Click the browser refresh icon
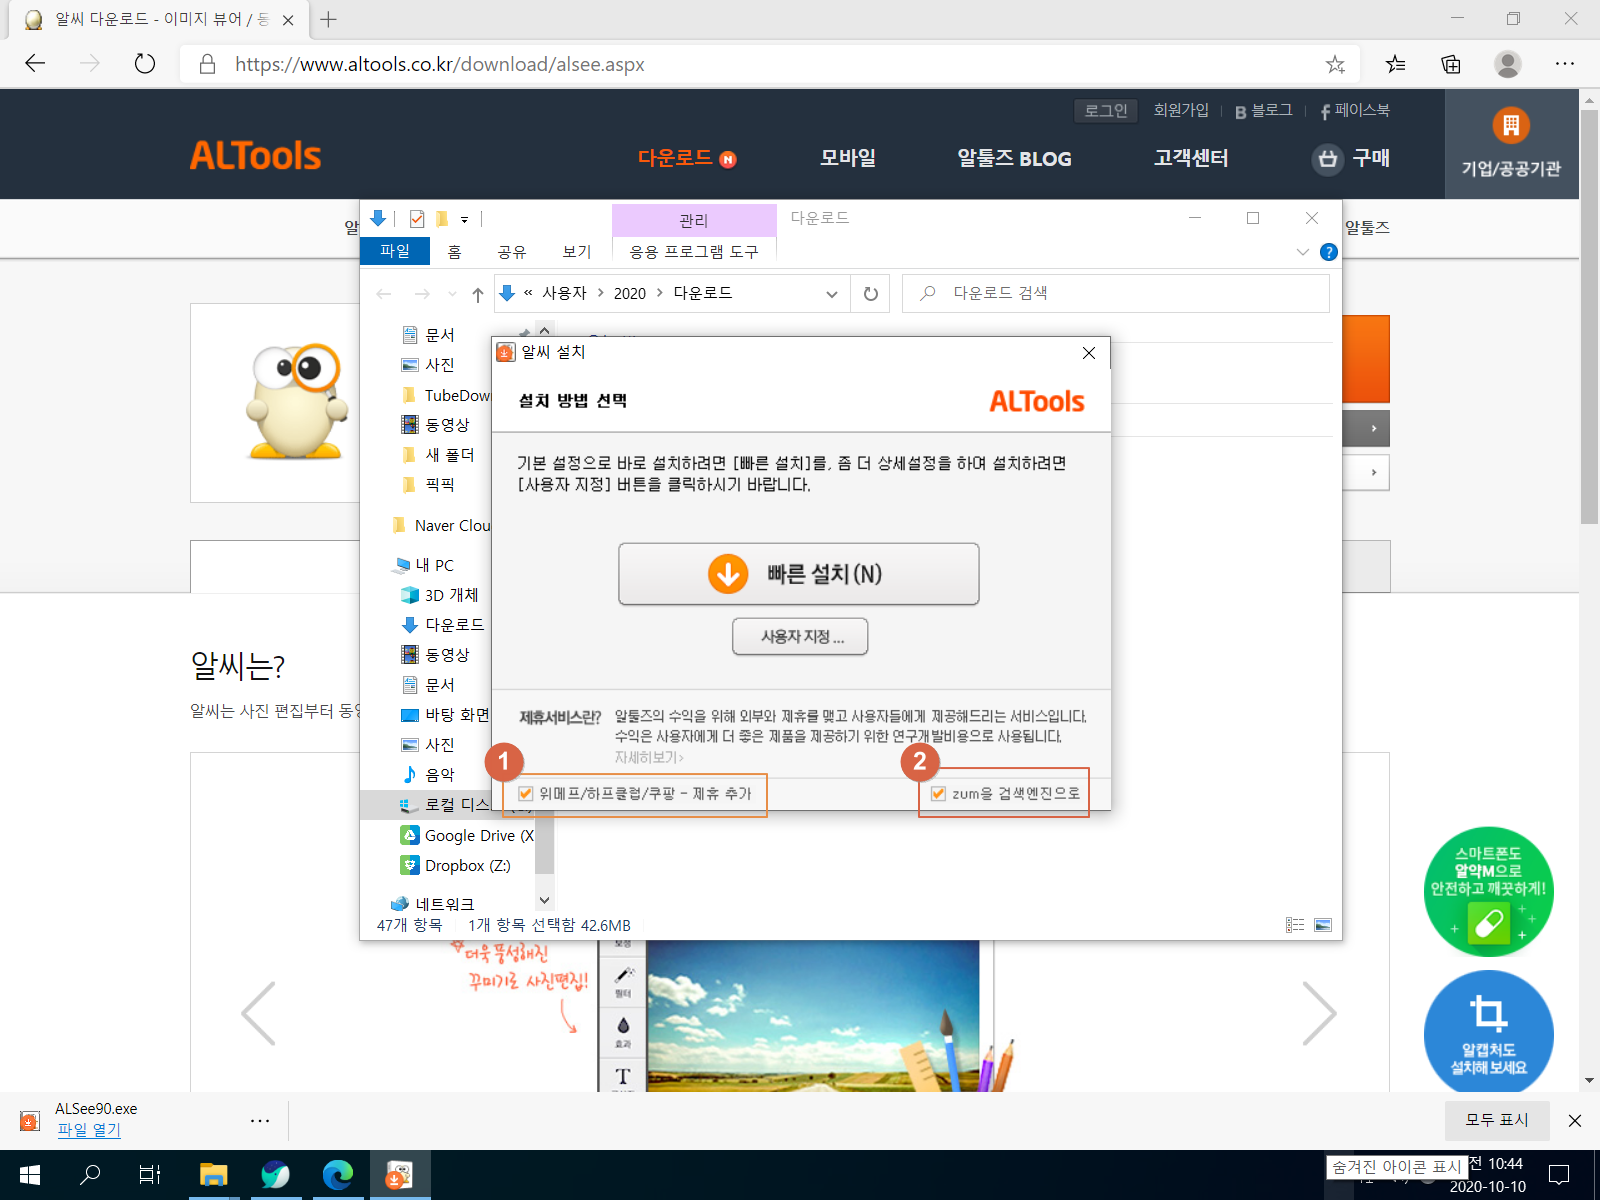 145,64
